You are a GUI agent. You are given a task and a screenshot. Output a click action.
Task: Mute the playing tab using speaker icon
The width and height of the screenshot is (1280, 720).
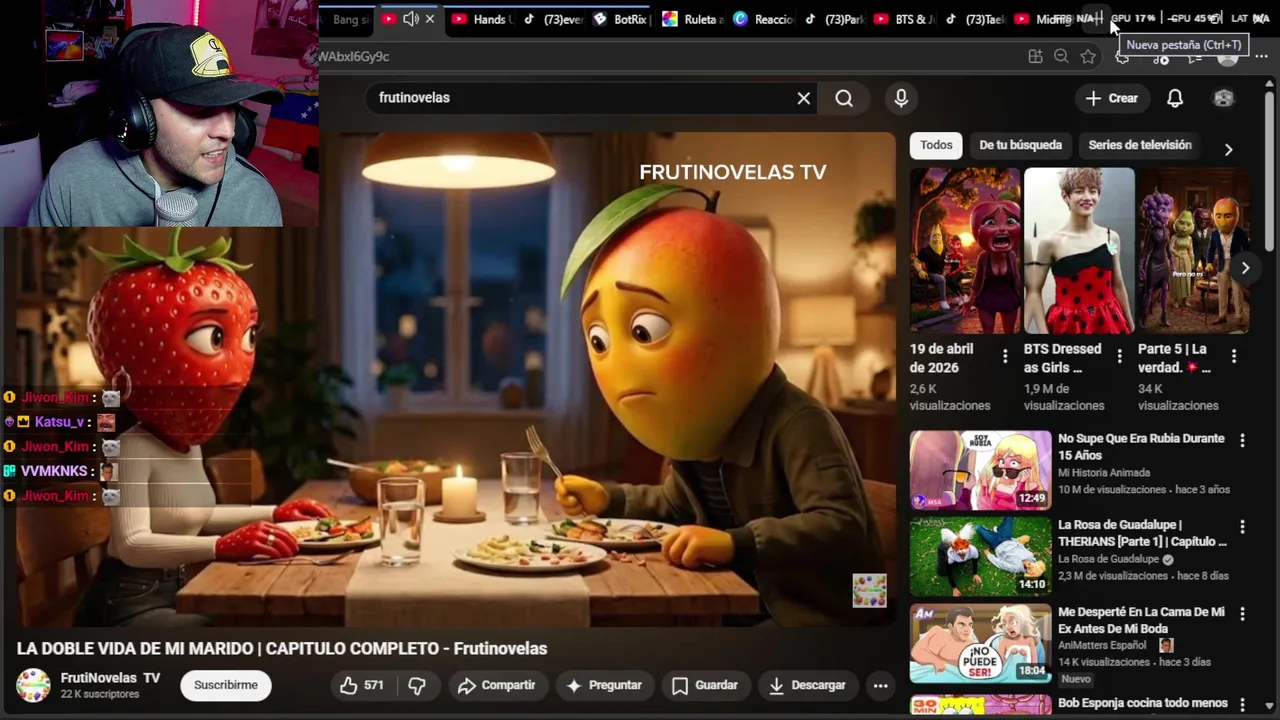tap(410, 19)
